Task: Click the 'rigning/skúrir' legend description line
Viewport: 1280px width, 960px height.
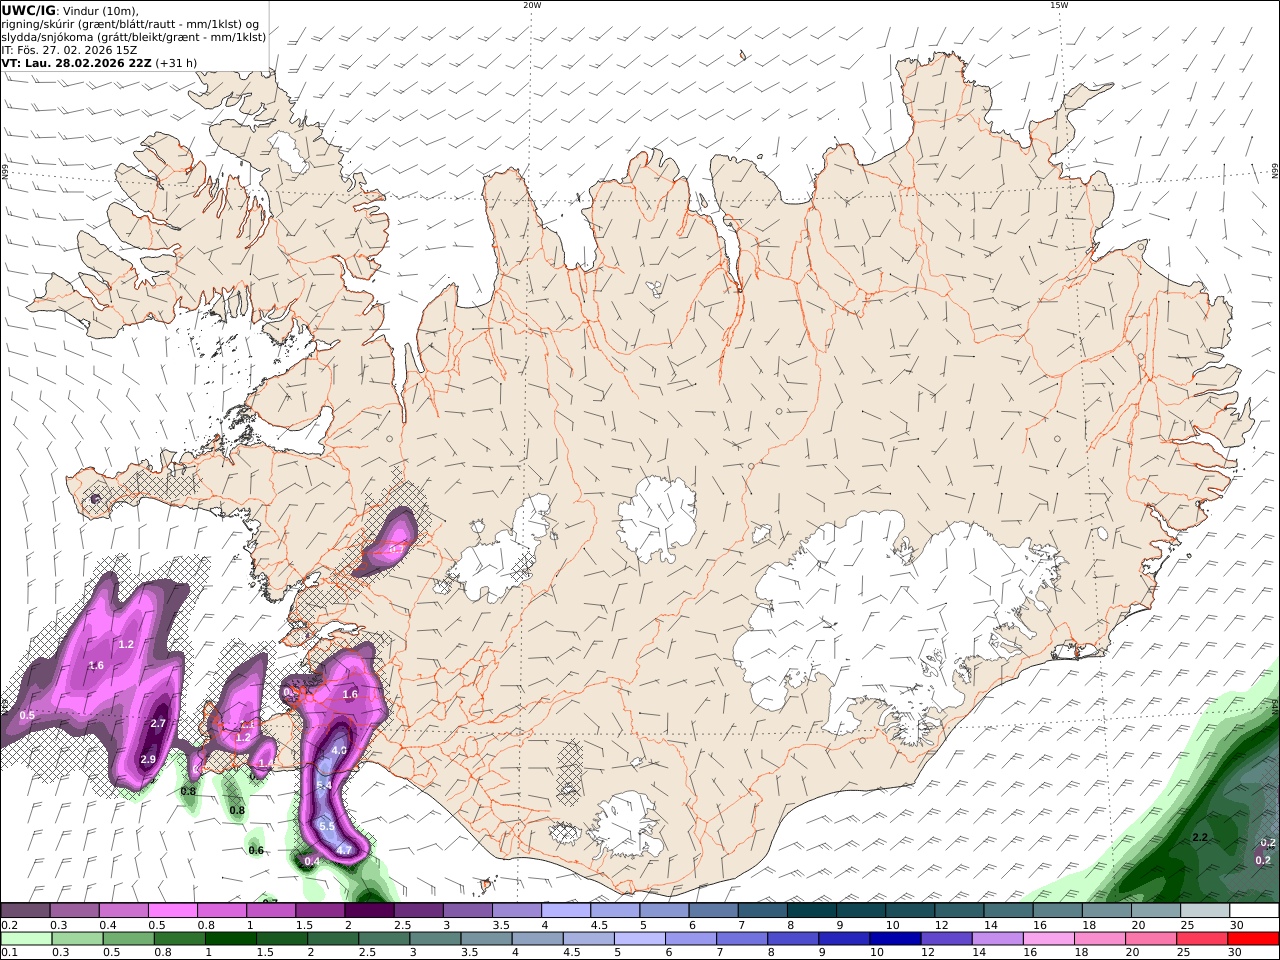Action: [x=130, y=24]
